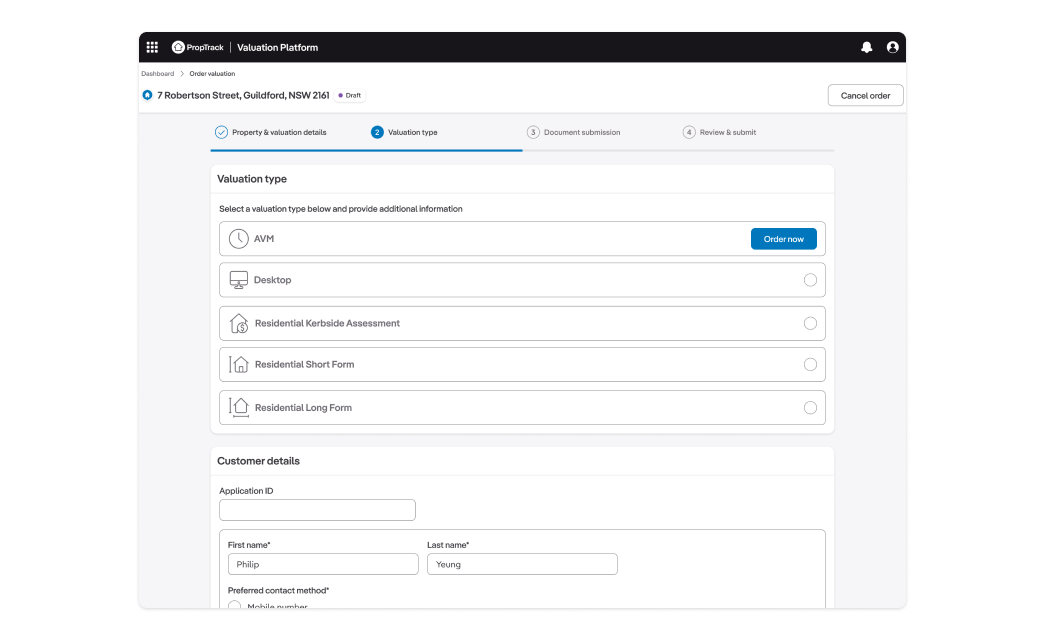Select Residential Kerbside Assessment radio button

tap(810, 323)
